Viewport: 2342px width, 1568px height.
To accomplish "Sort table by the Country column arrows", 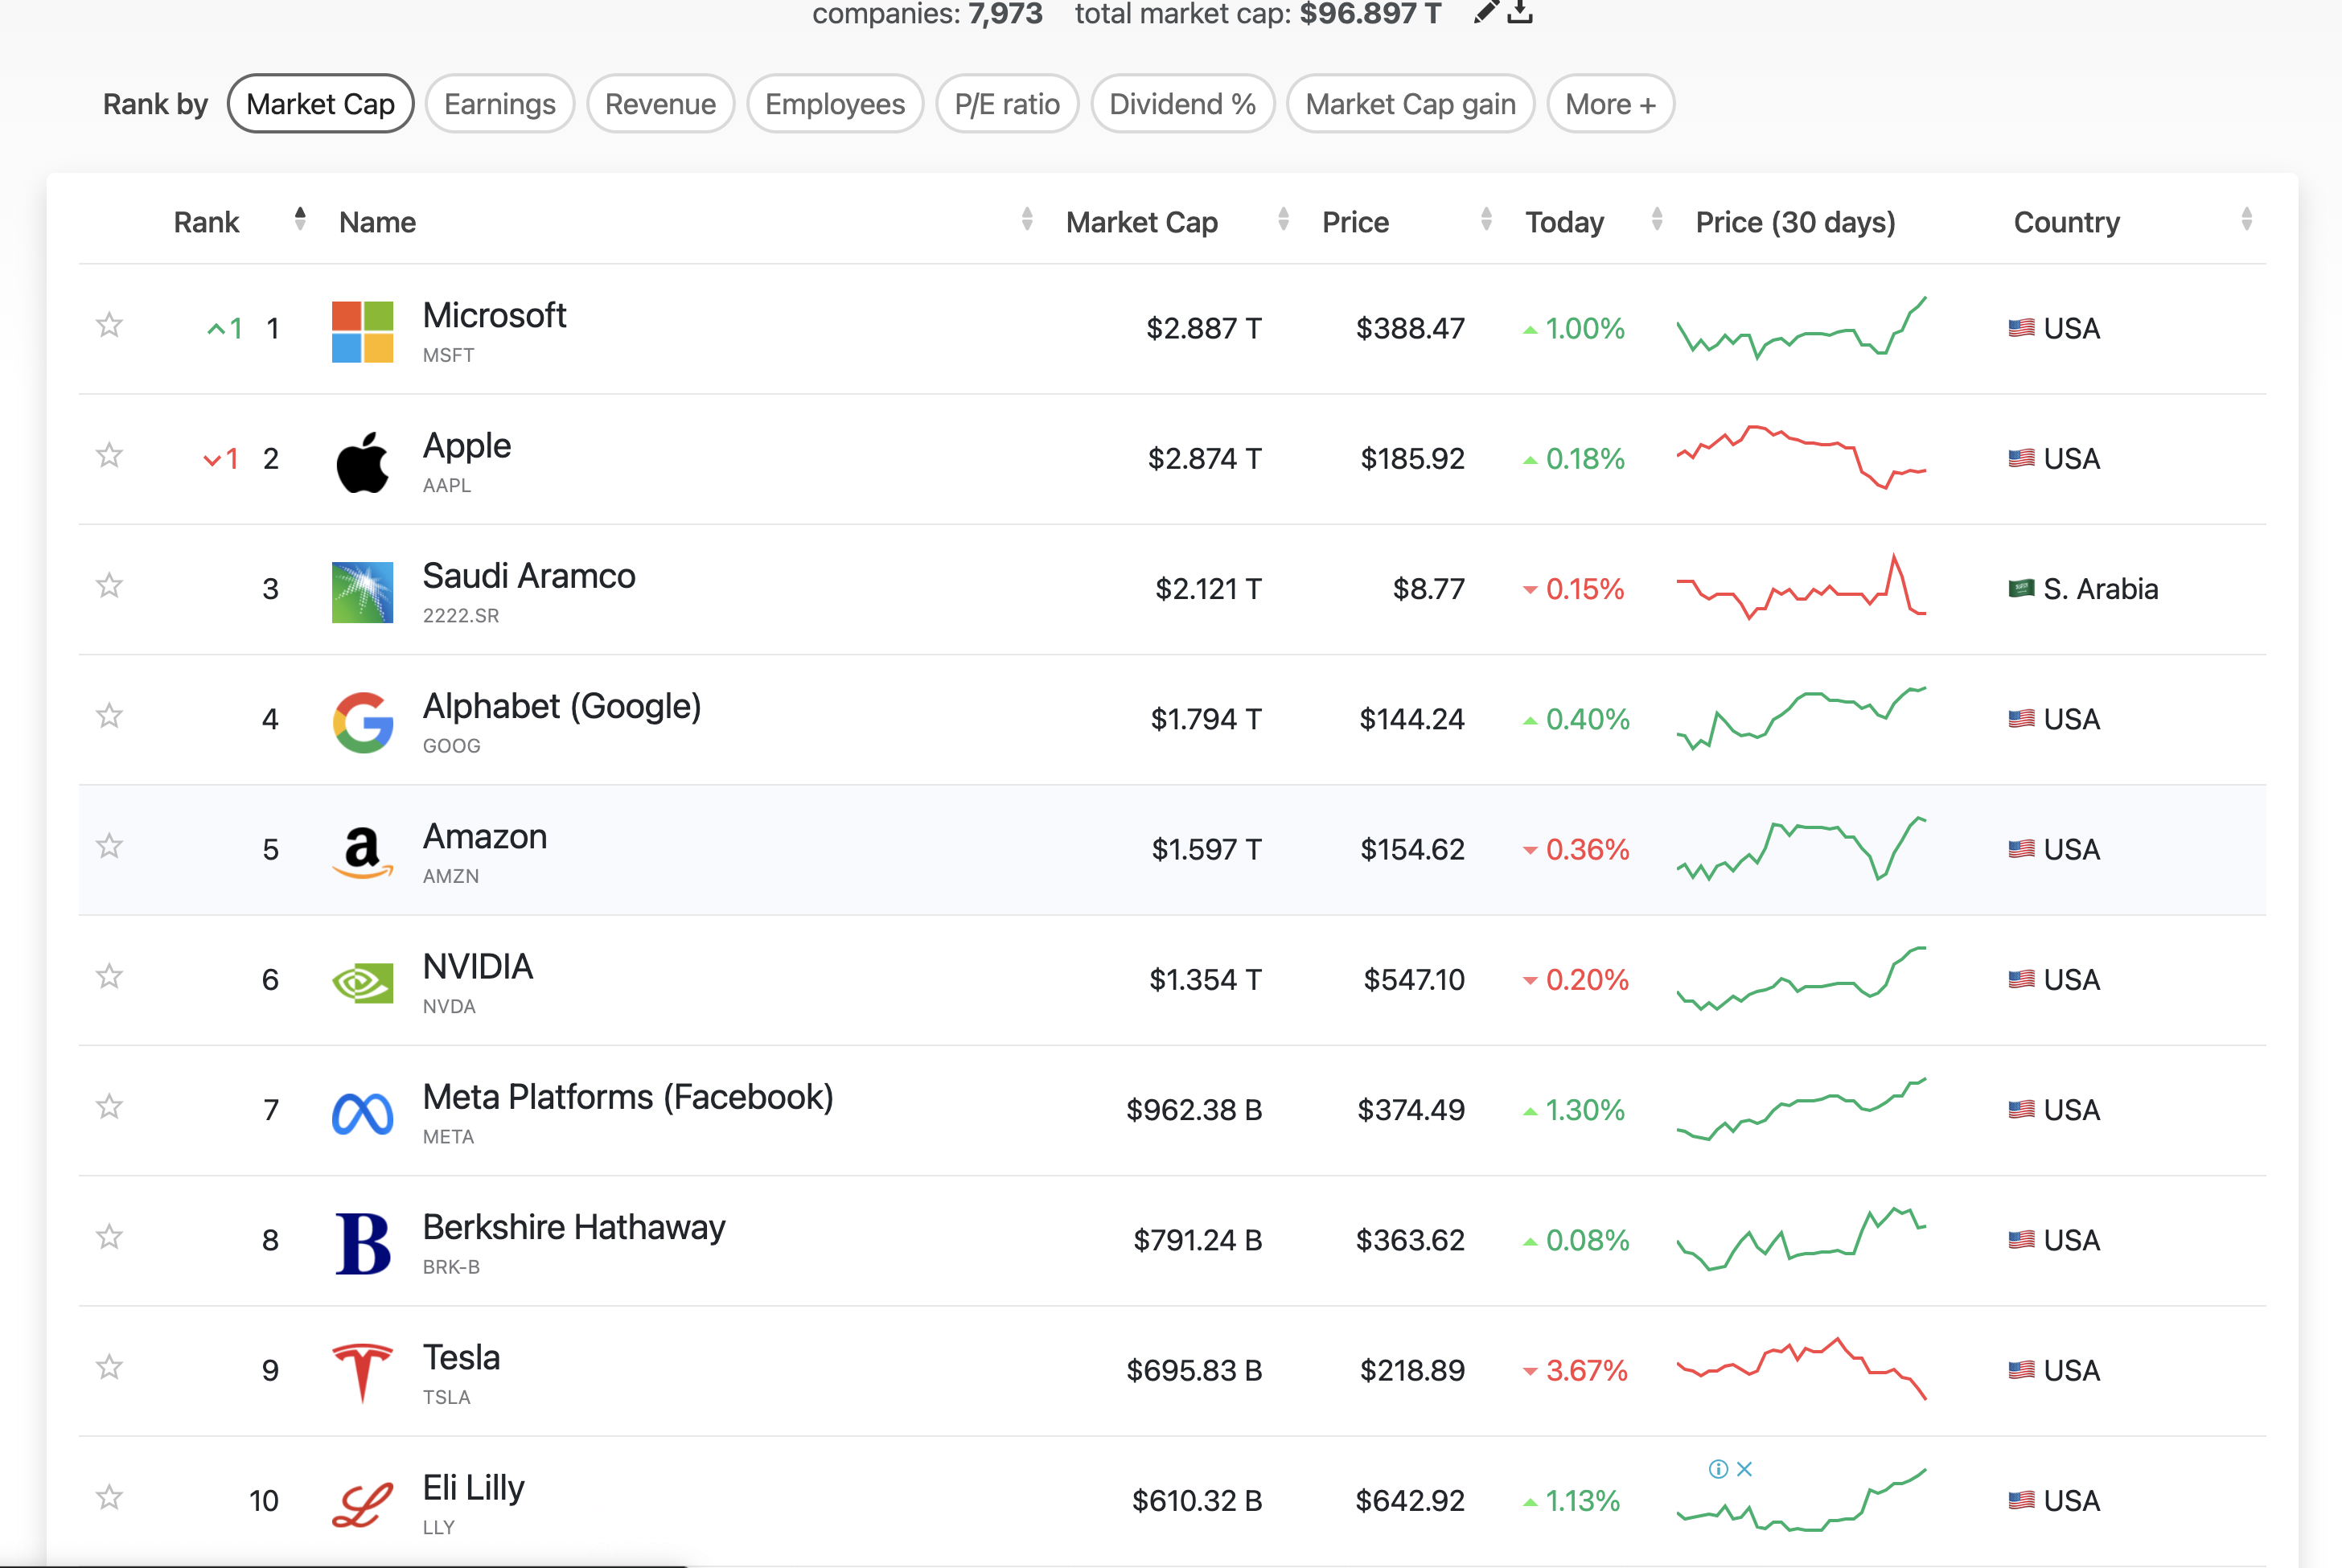I will click(2246, 220).
